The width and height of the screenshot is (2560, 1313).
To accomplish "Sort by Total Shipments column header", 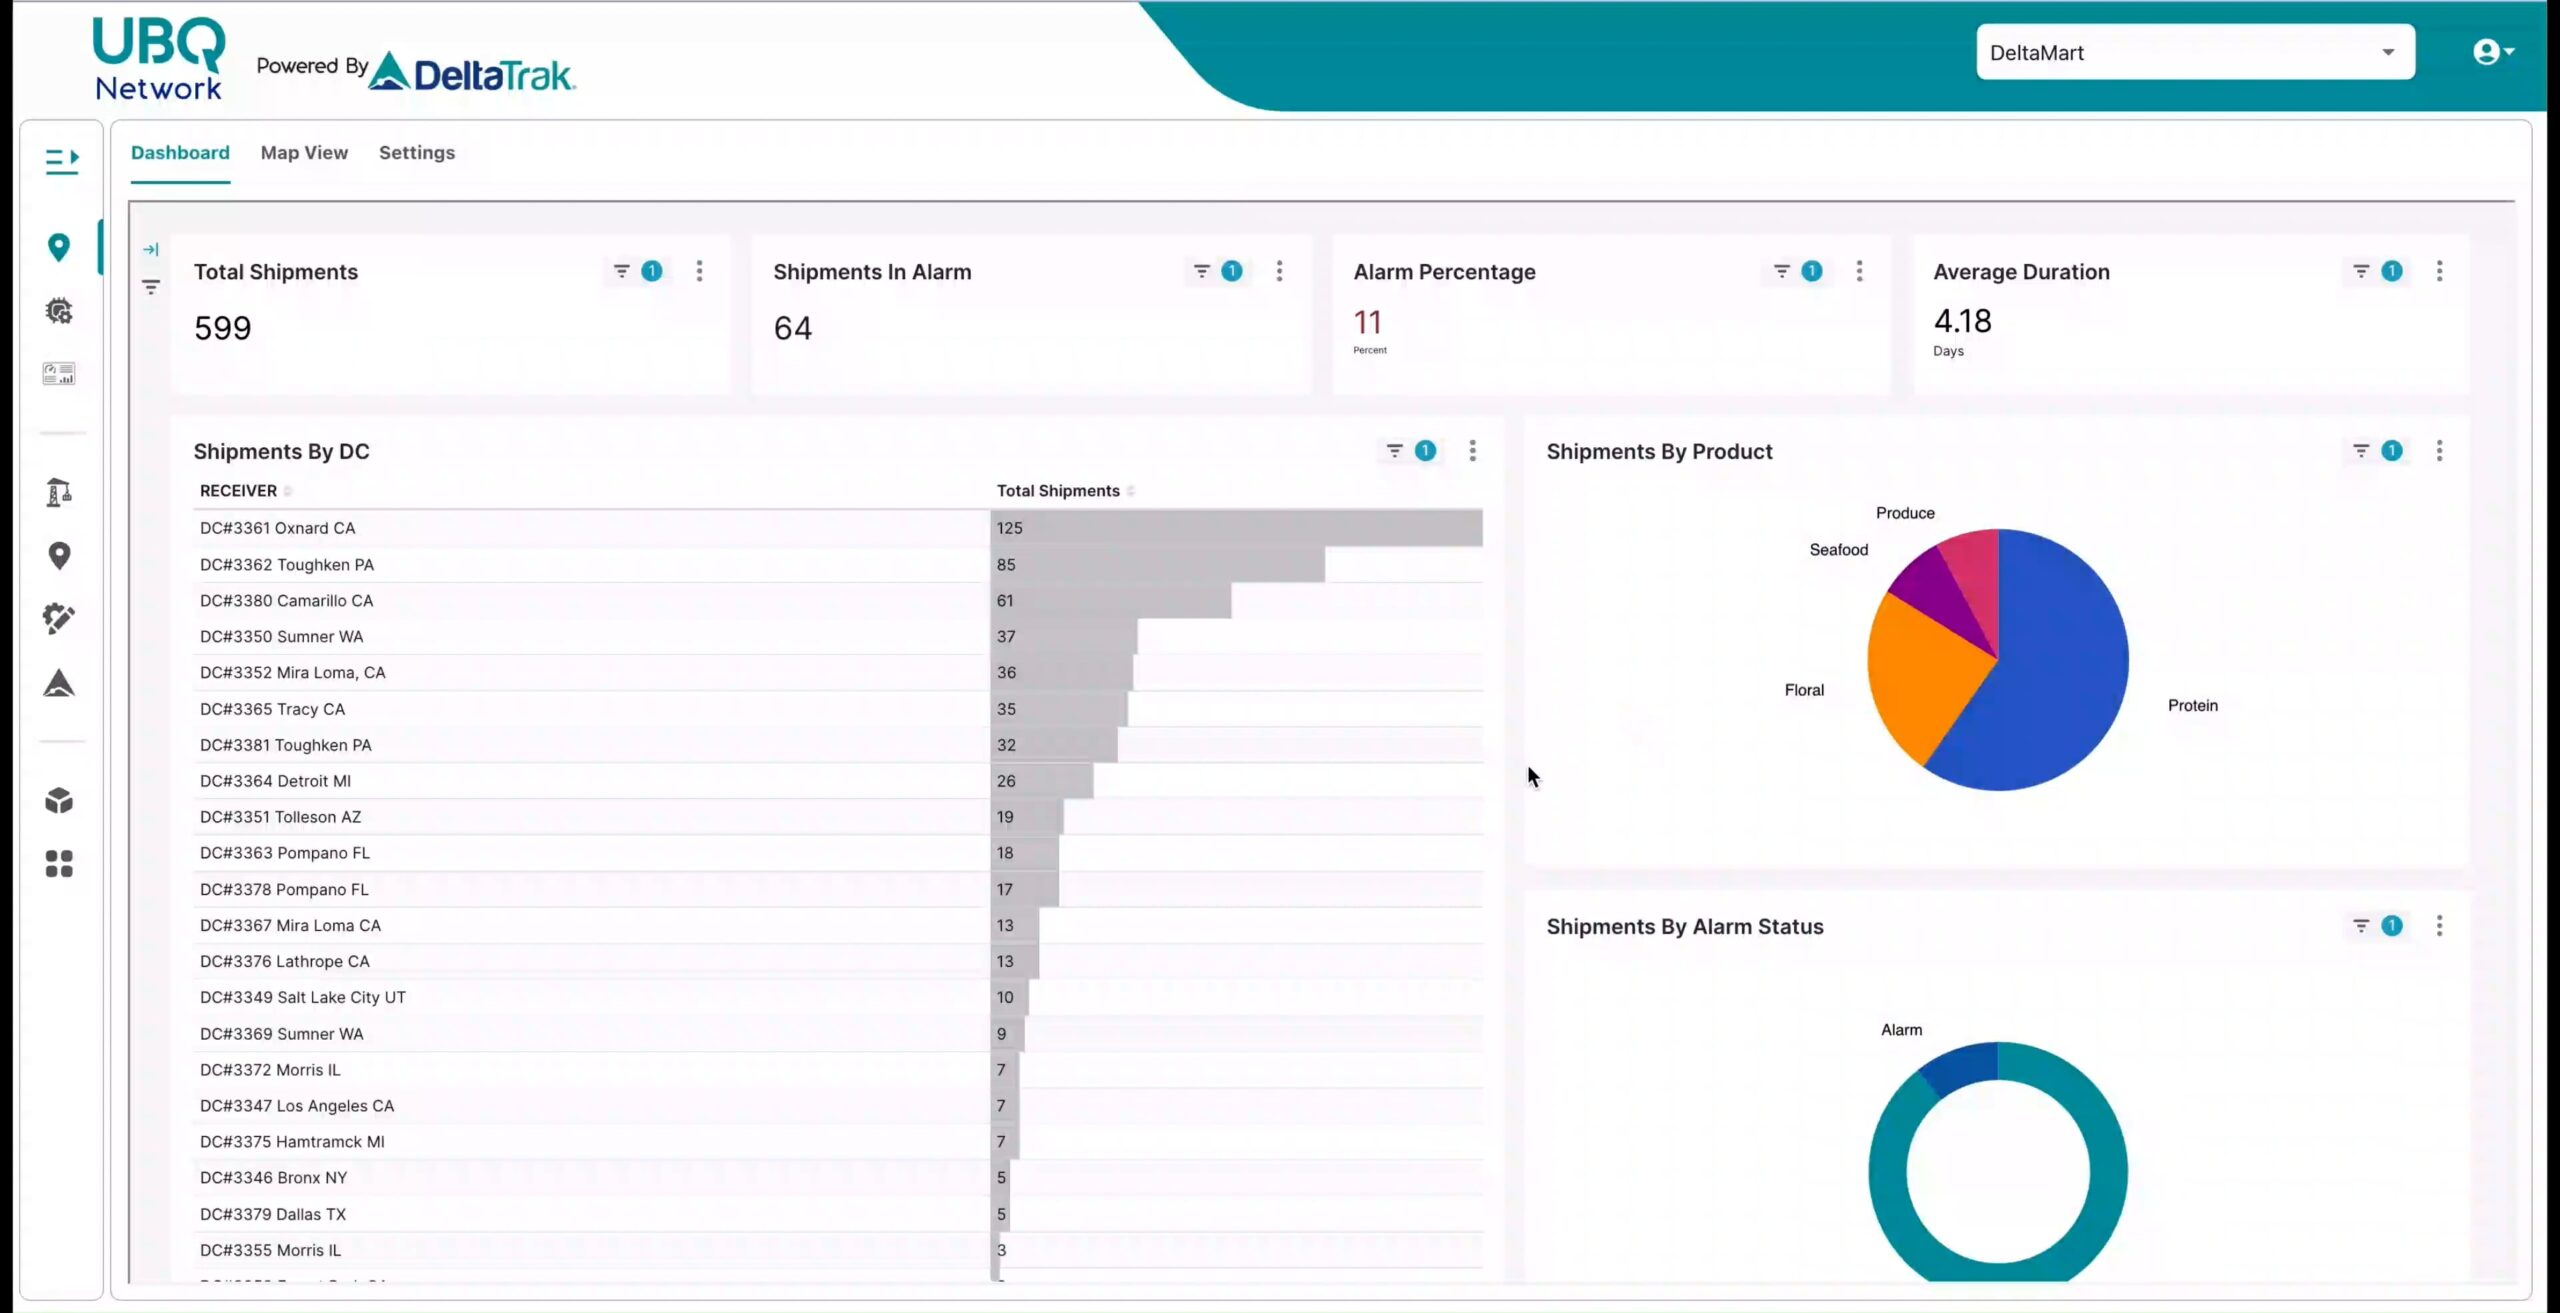I will point(1057,491).
